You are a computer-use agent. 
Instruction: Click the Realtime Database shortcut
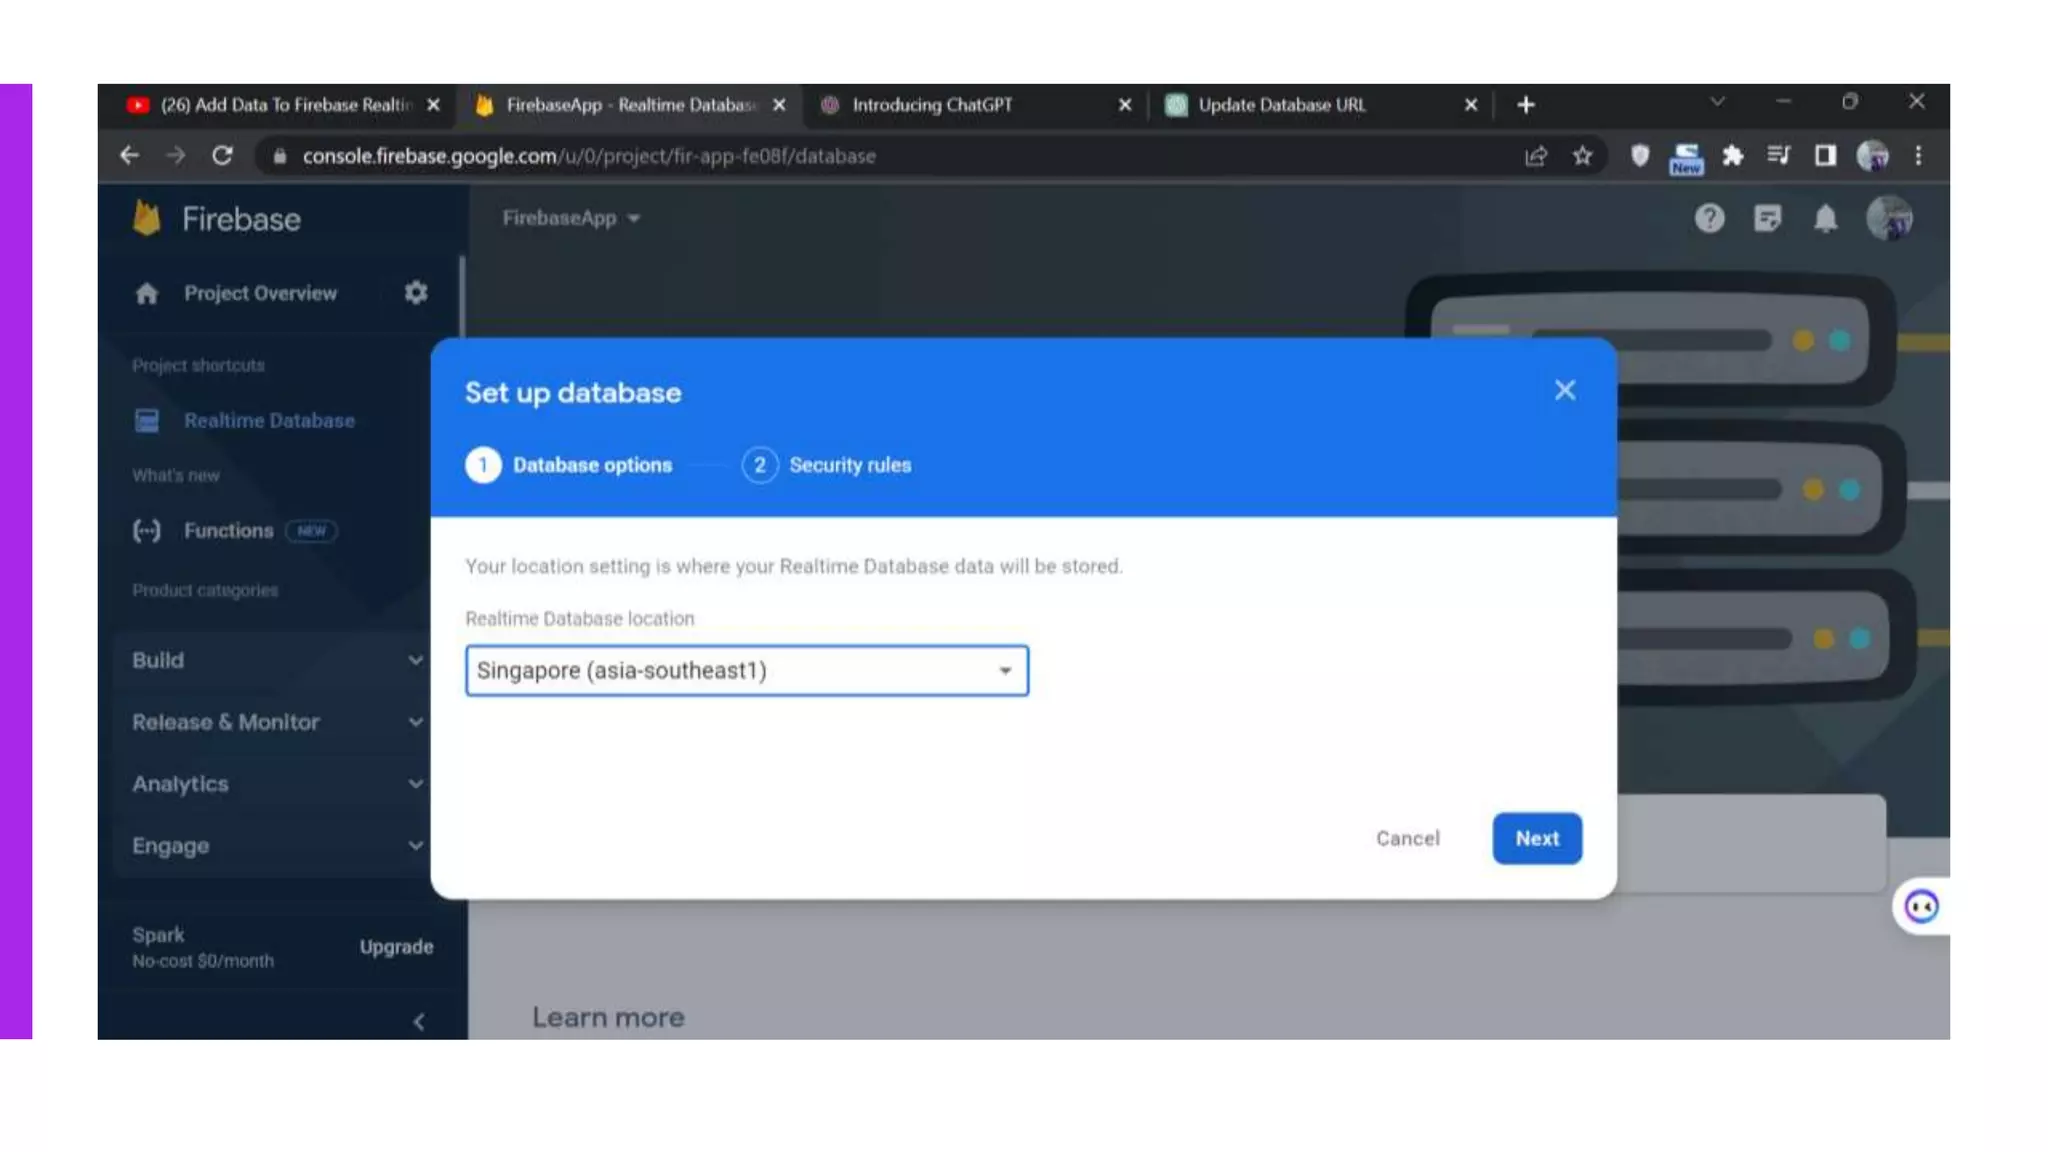pyautogui.click(x=268, y=421)
